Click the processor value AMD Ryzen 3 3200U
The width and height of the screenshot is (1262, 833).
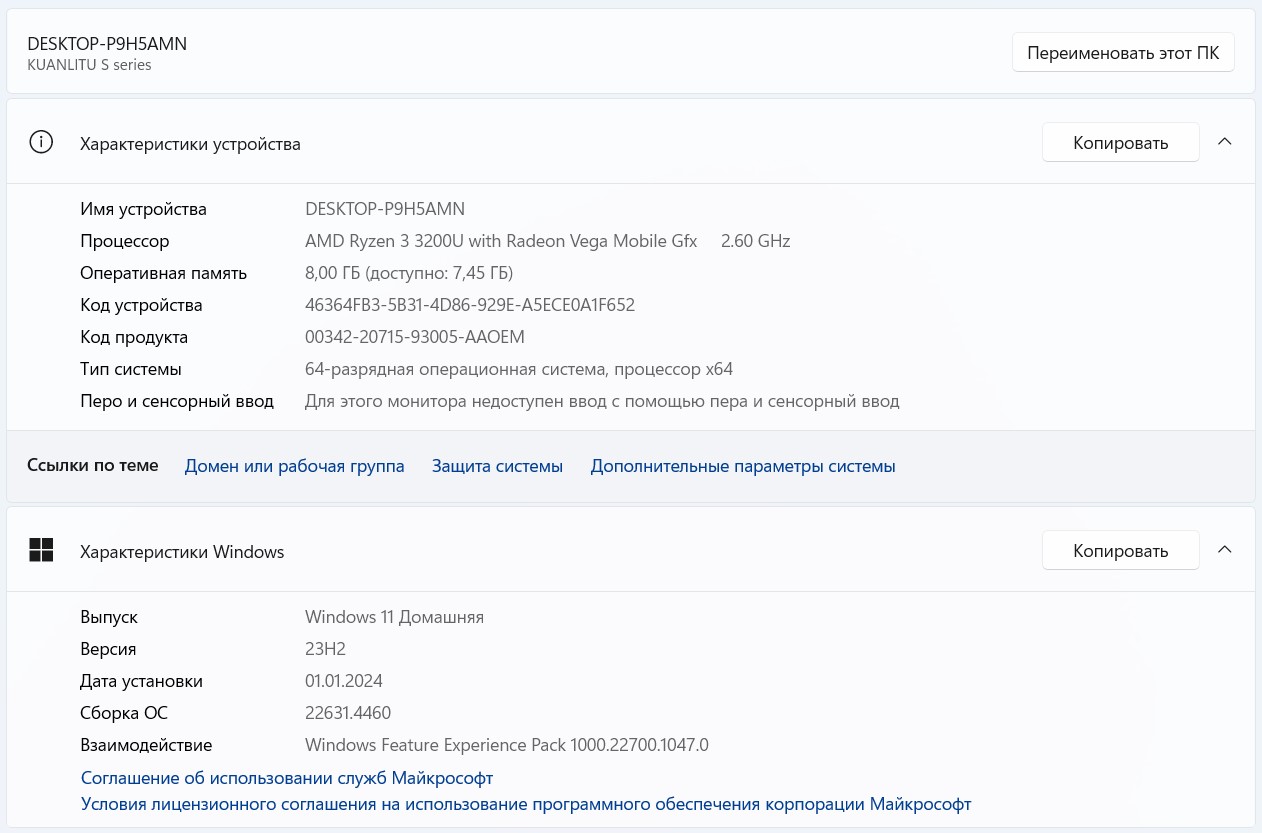(x=501, y=241)
